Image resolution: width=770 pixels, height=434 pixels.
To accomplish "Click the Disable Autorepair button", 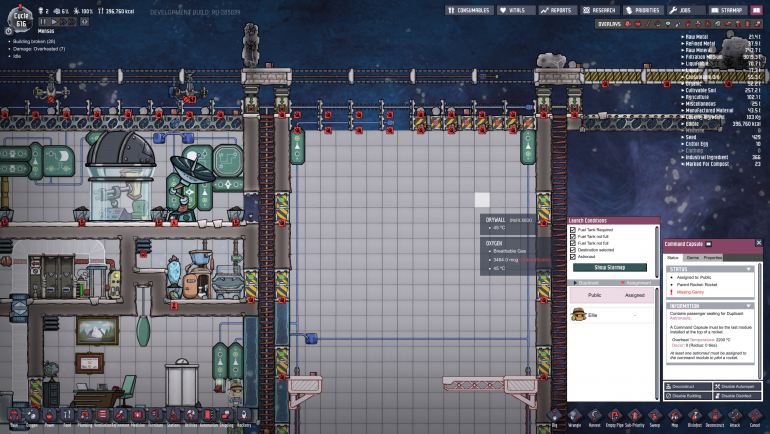I will pos(737,387).
